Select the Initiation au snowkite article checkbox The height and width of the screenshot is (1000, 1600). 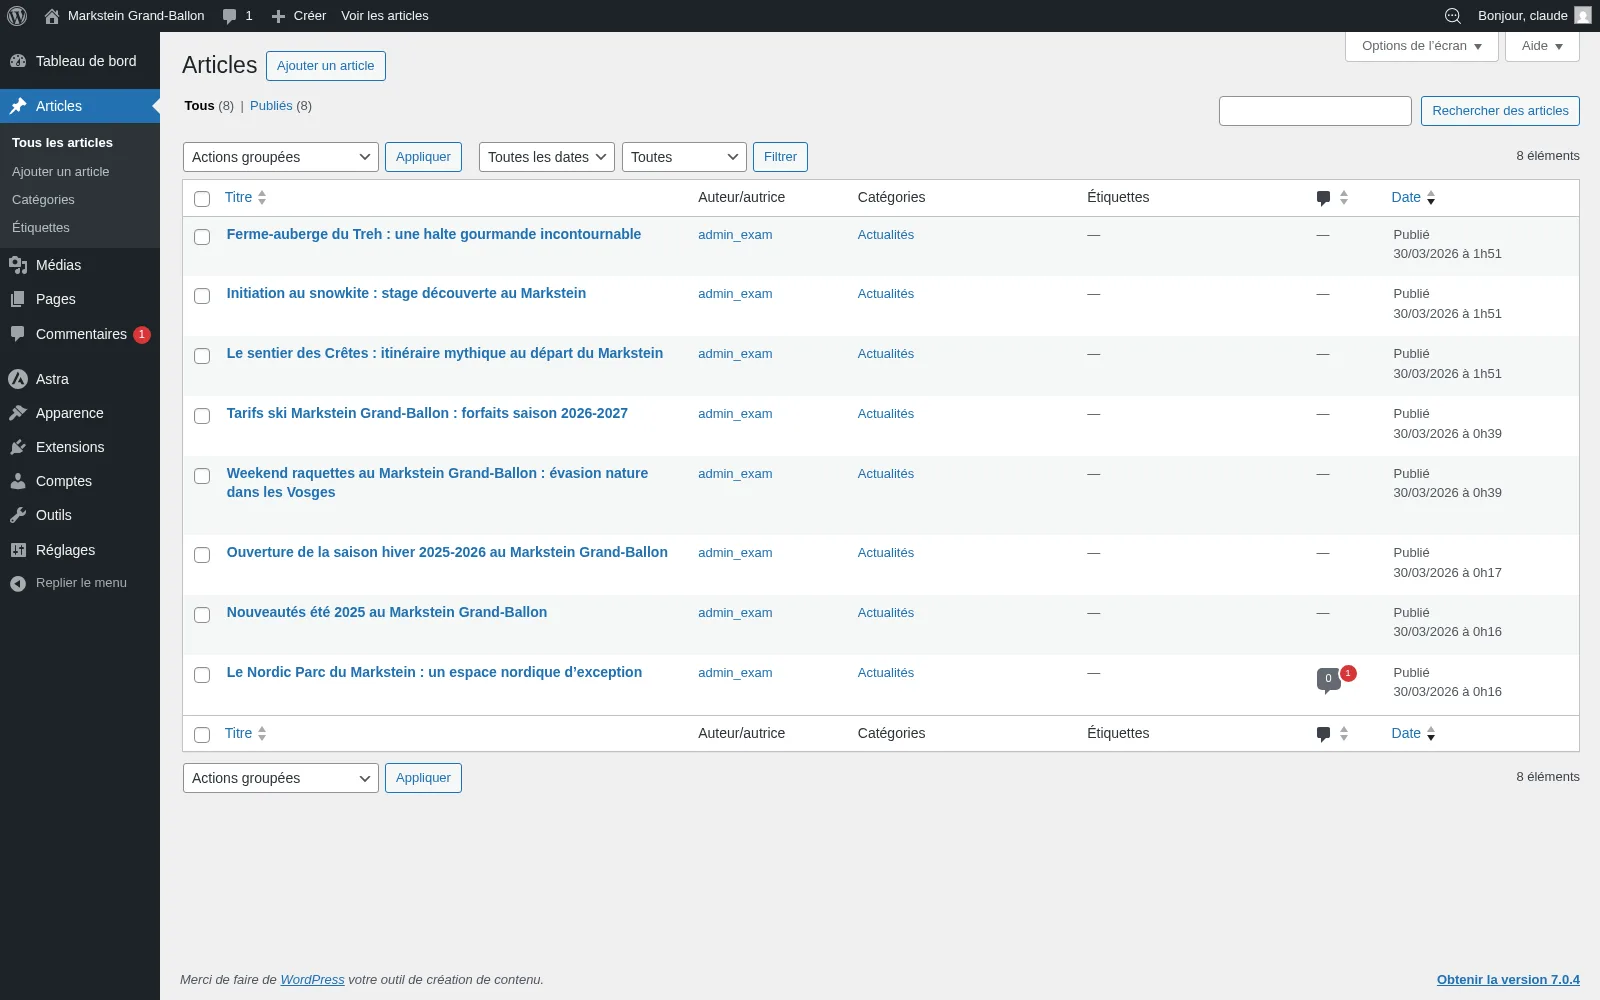click(202, 296)
